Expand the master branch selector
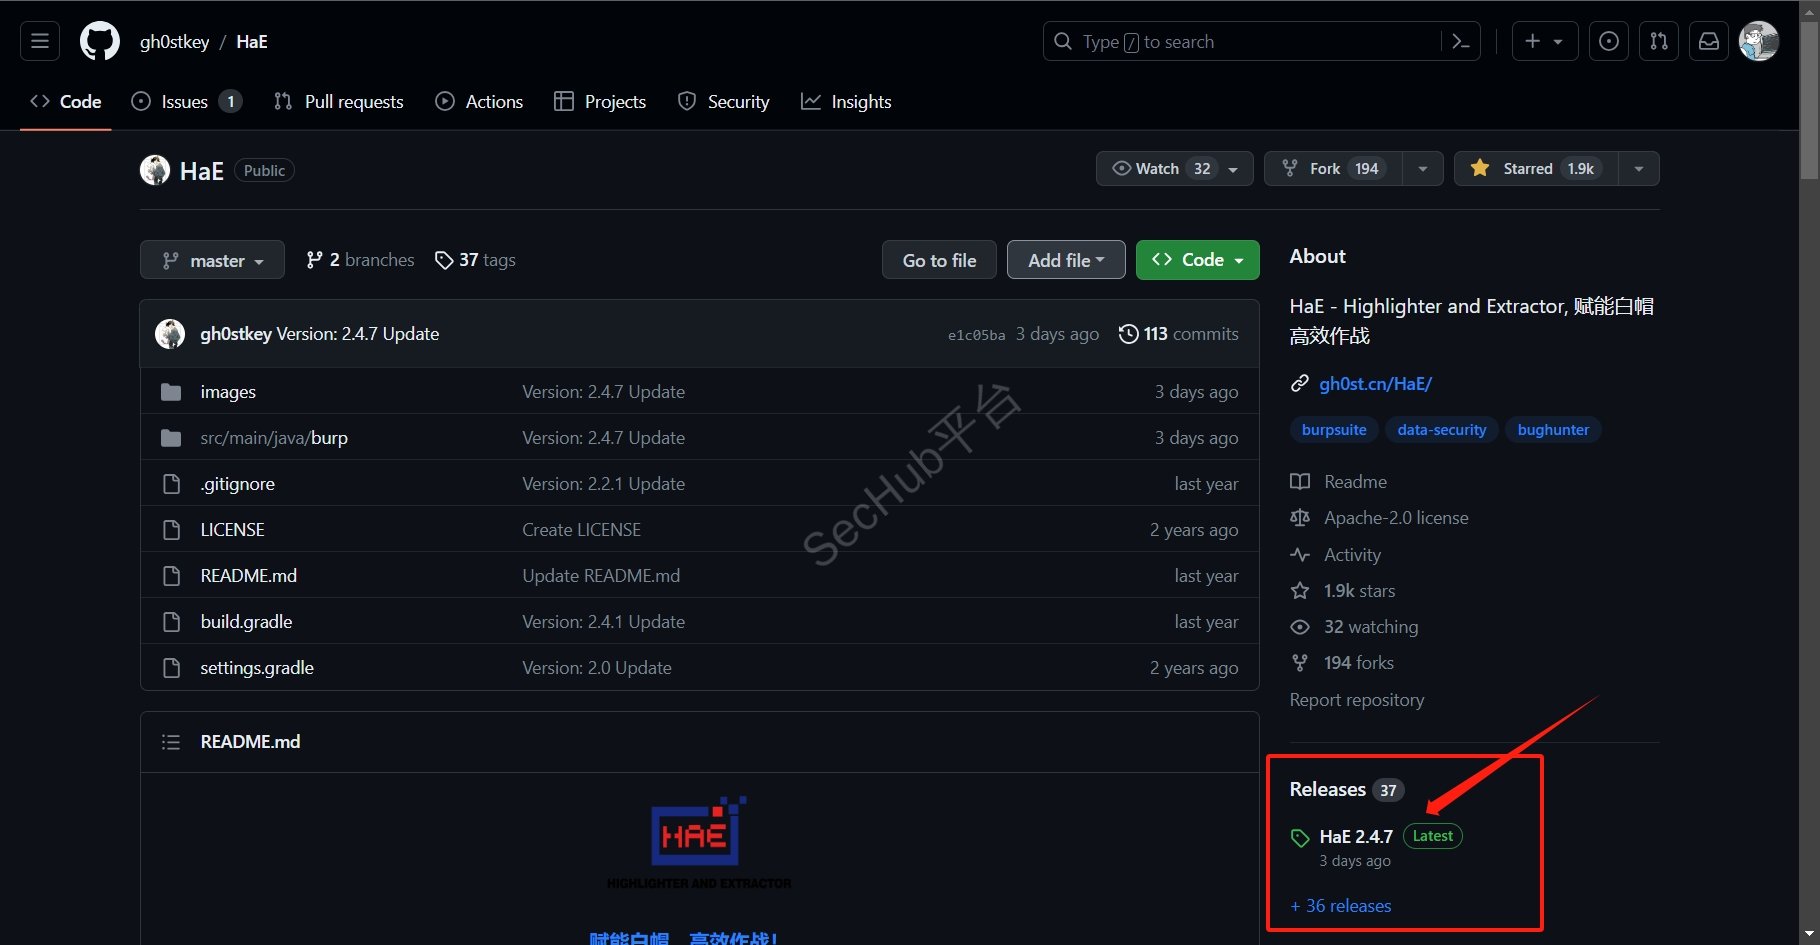1820x945 pixels. [212, 261]
